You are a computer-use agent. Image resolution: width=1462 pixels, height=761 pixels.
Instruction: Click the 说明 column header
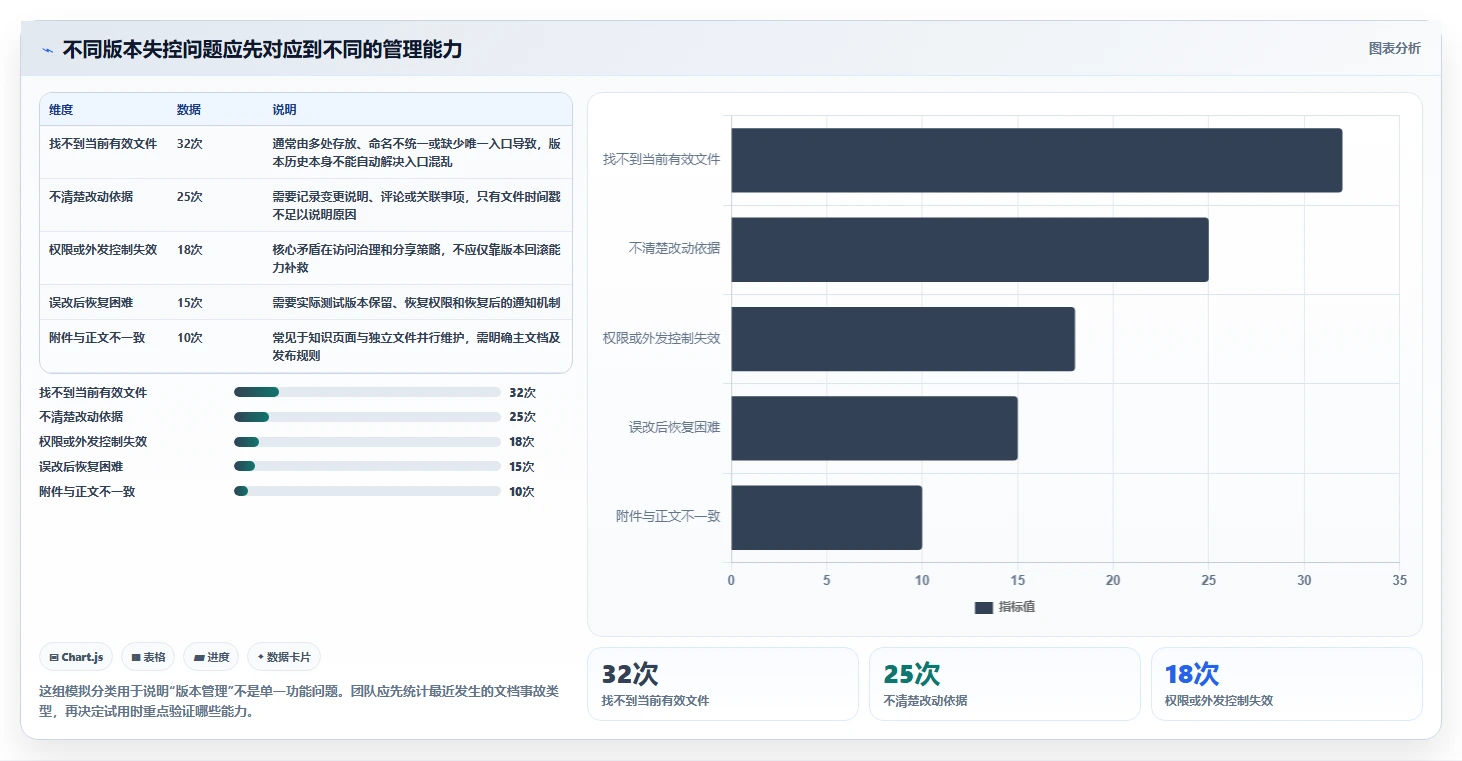284,110
